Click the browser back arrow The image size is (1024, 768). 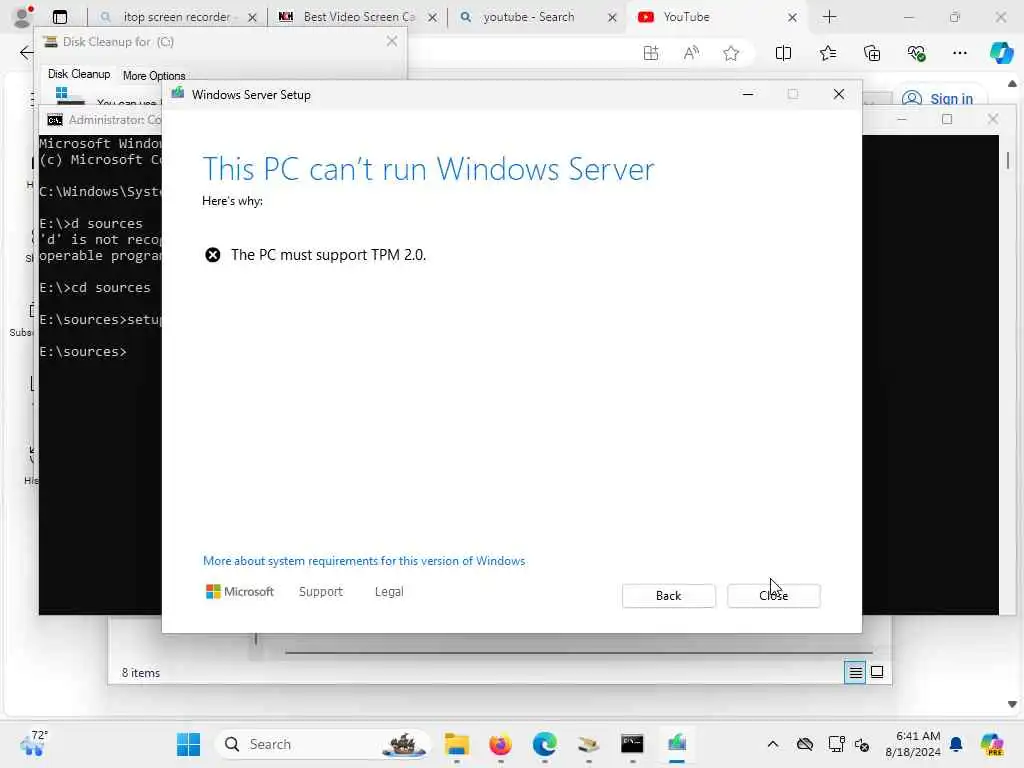coord(26,53)
